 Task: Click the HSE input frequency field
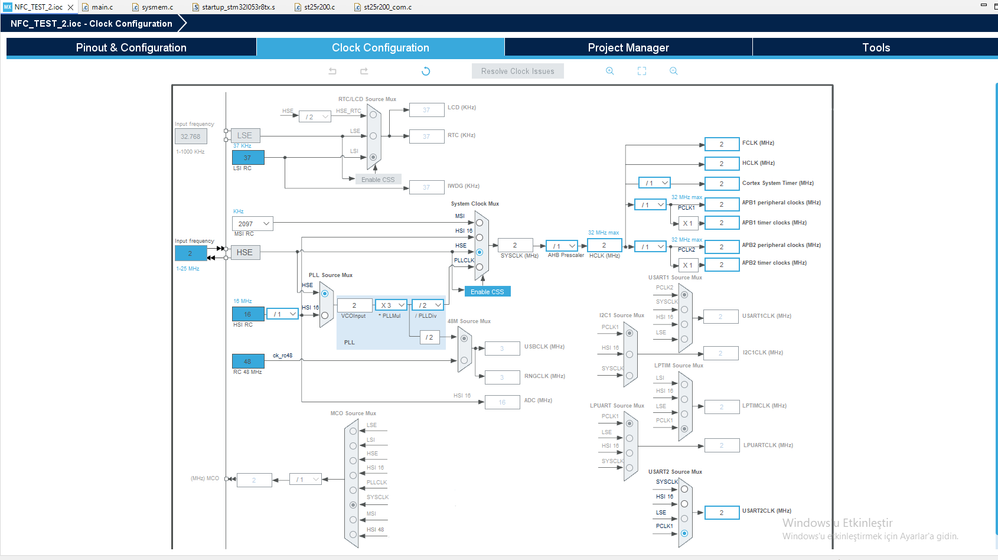pyautogui.click(x=190, y=253)
